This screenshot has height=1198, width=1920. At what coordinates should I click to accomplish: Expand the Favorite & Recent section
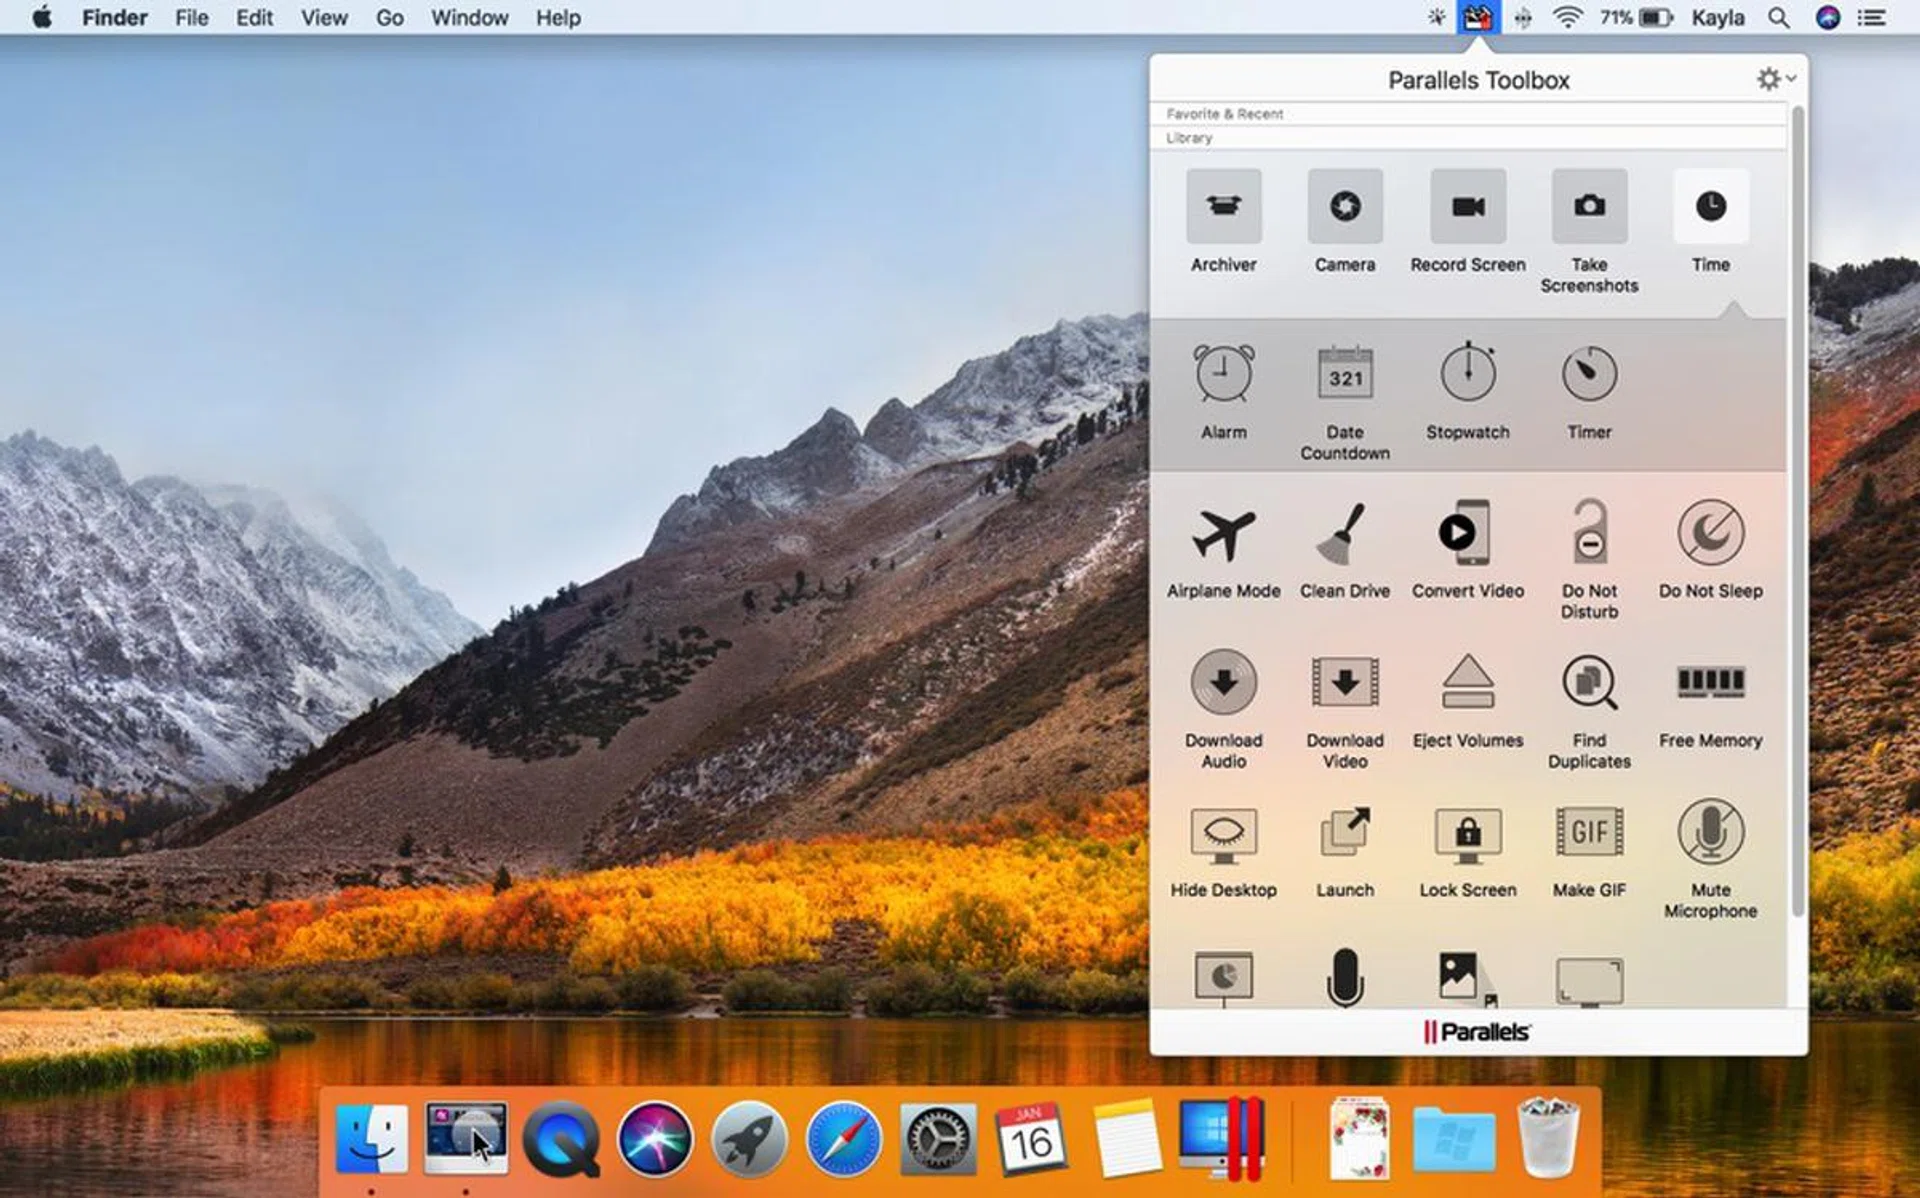pos(1225,114)
